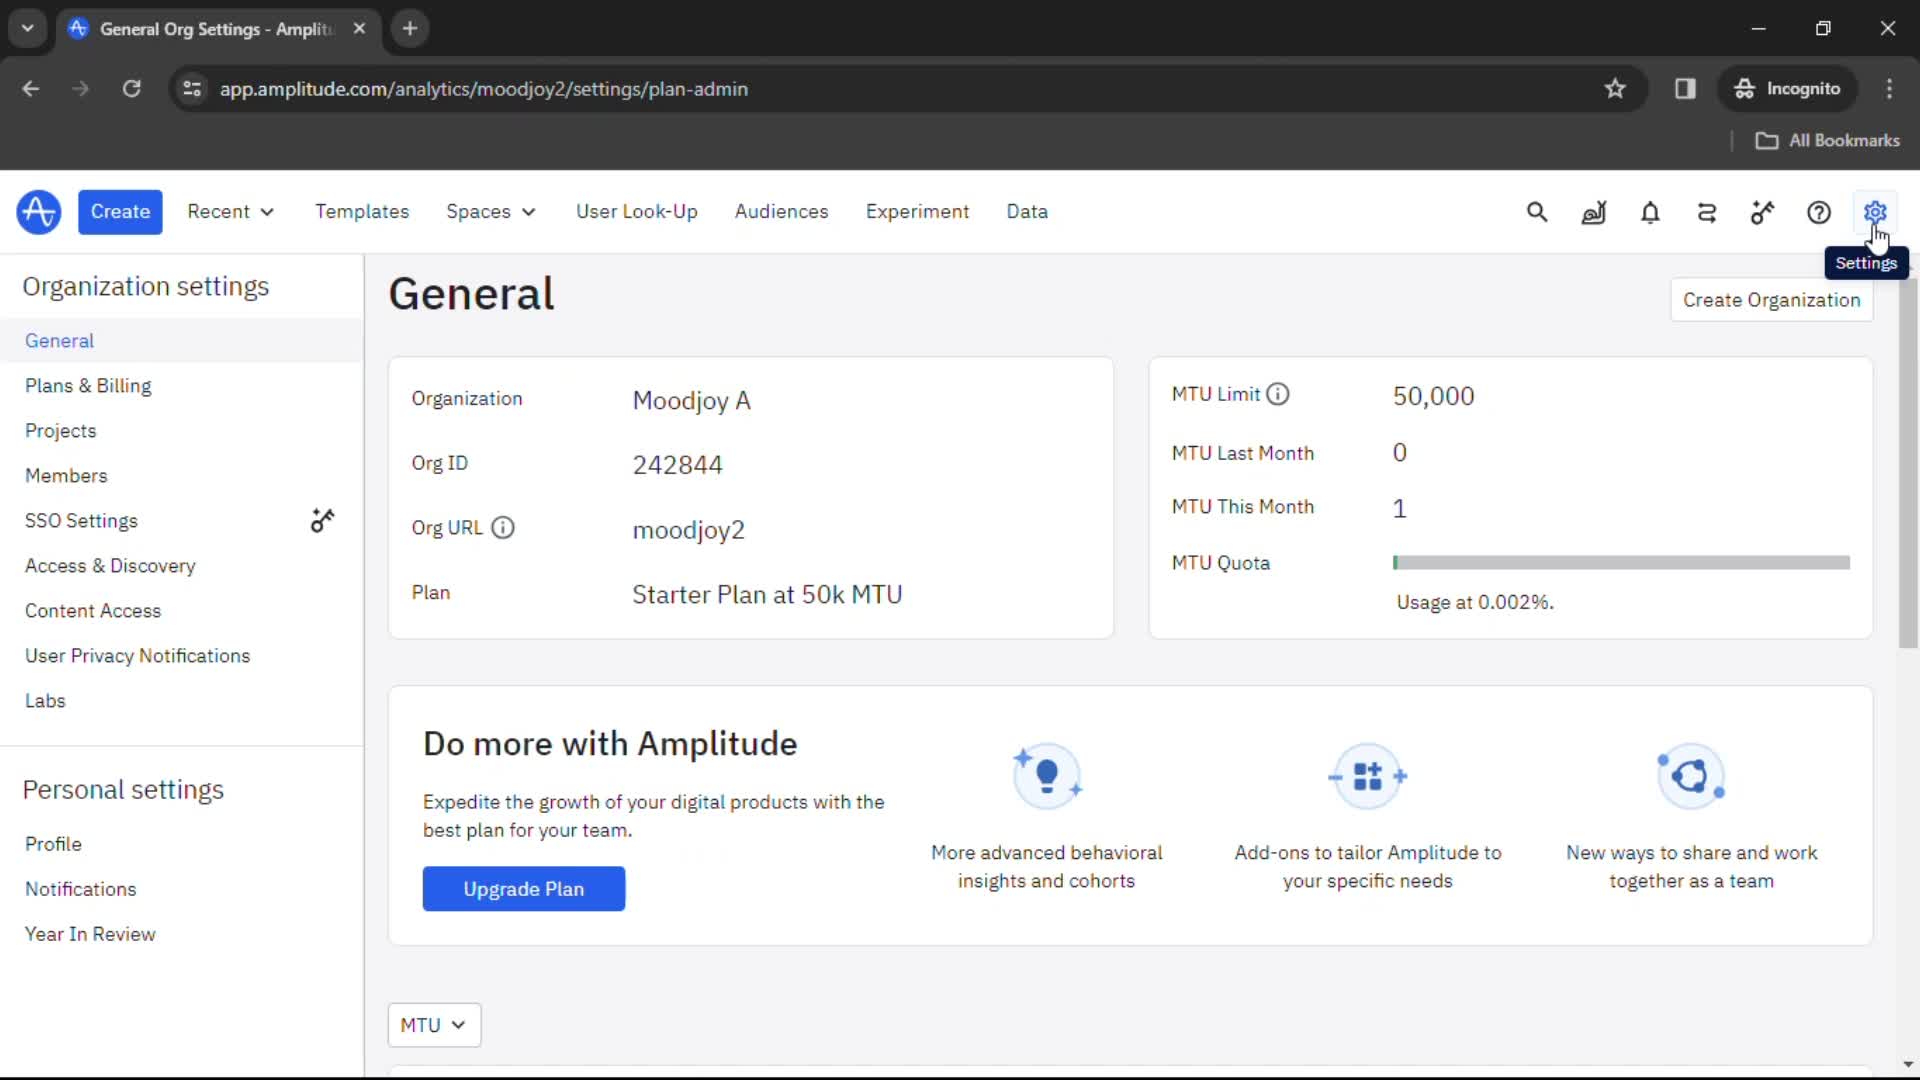This screenshot has height=1080, width=1920.
Task: Click the MTU Limit info tooltip icon
Action: pyautogui.click(x=1275, y=393)
